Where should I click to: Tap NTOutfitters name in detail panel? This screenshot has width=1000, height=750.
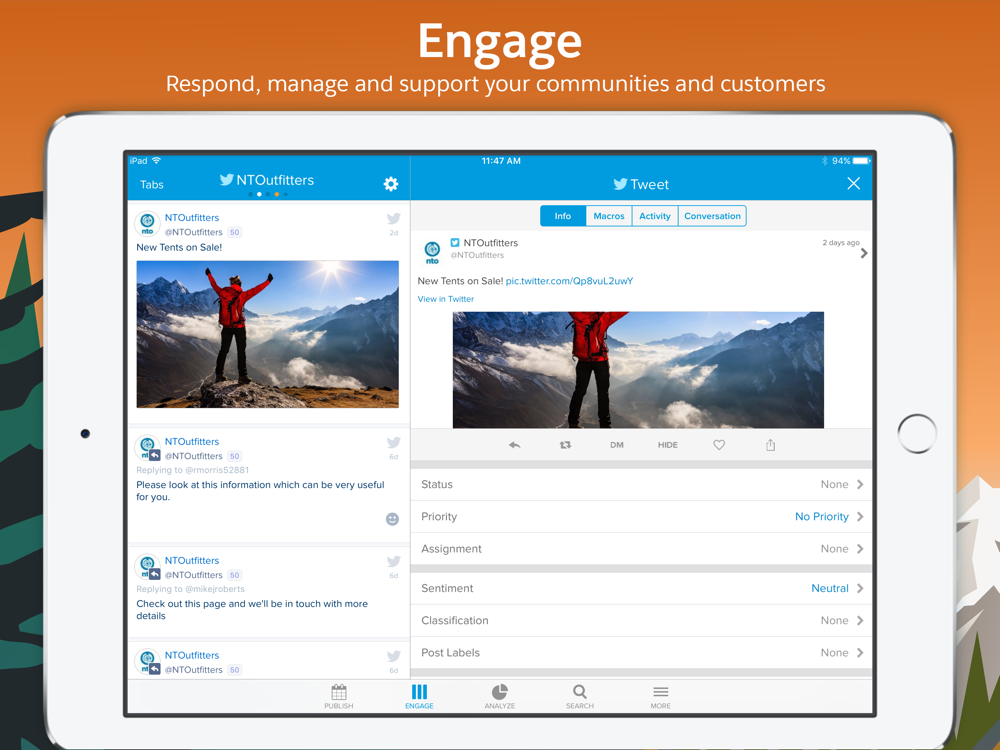(490, 243)
